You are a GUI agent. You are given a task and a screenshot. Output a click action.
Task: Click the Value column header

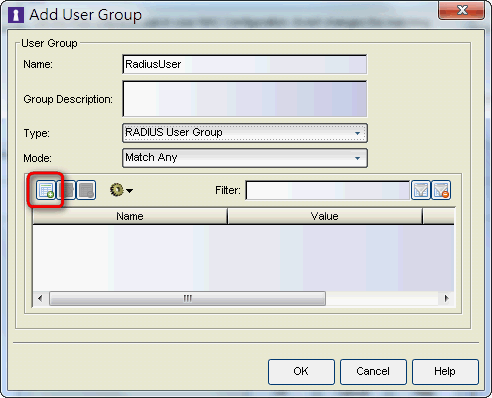click(325, 216)
